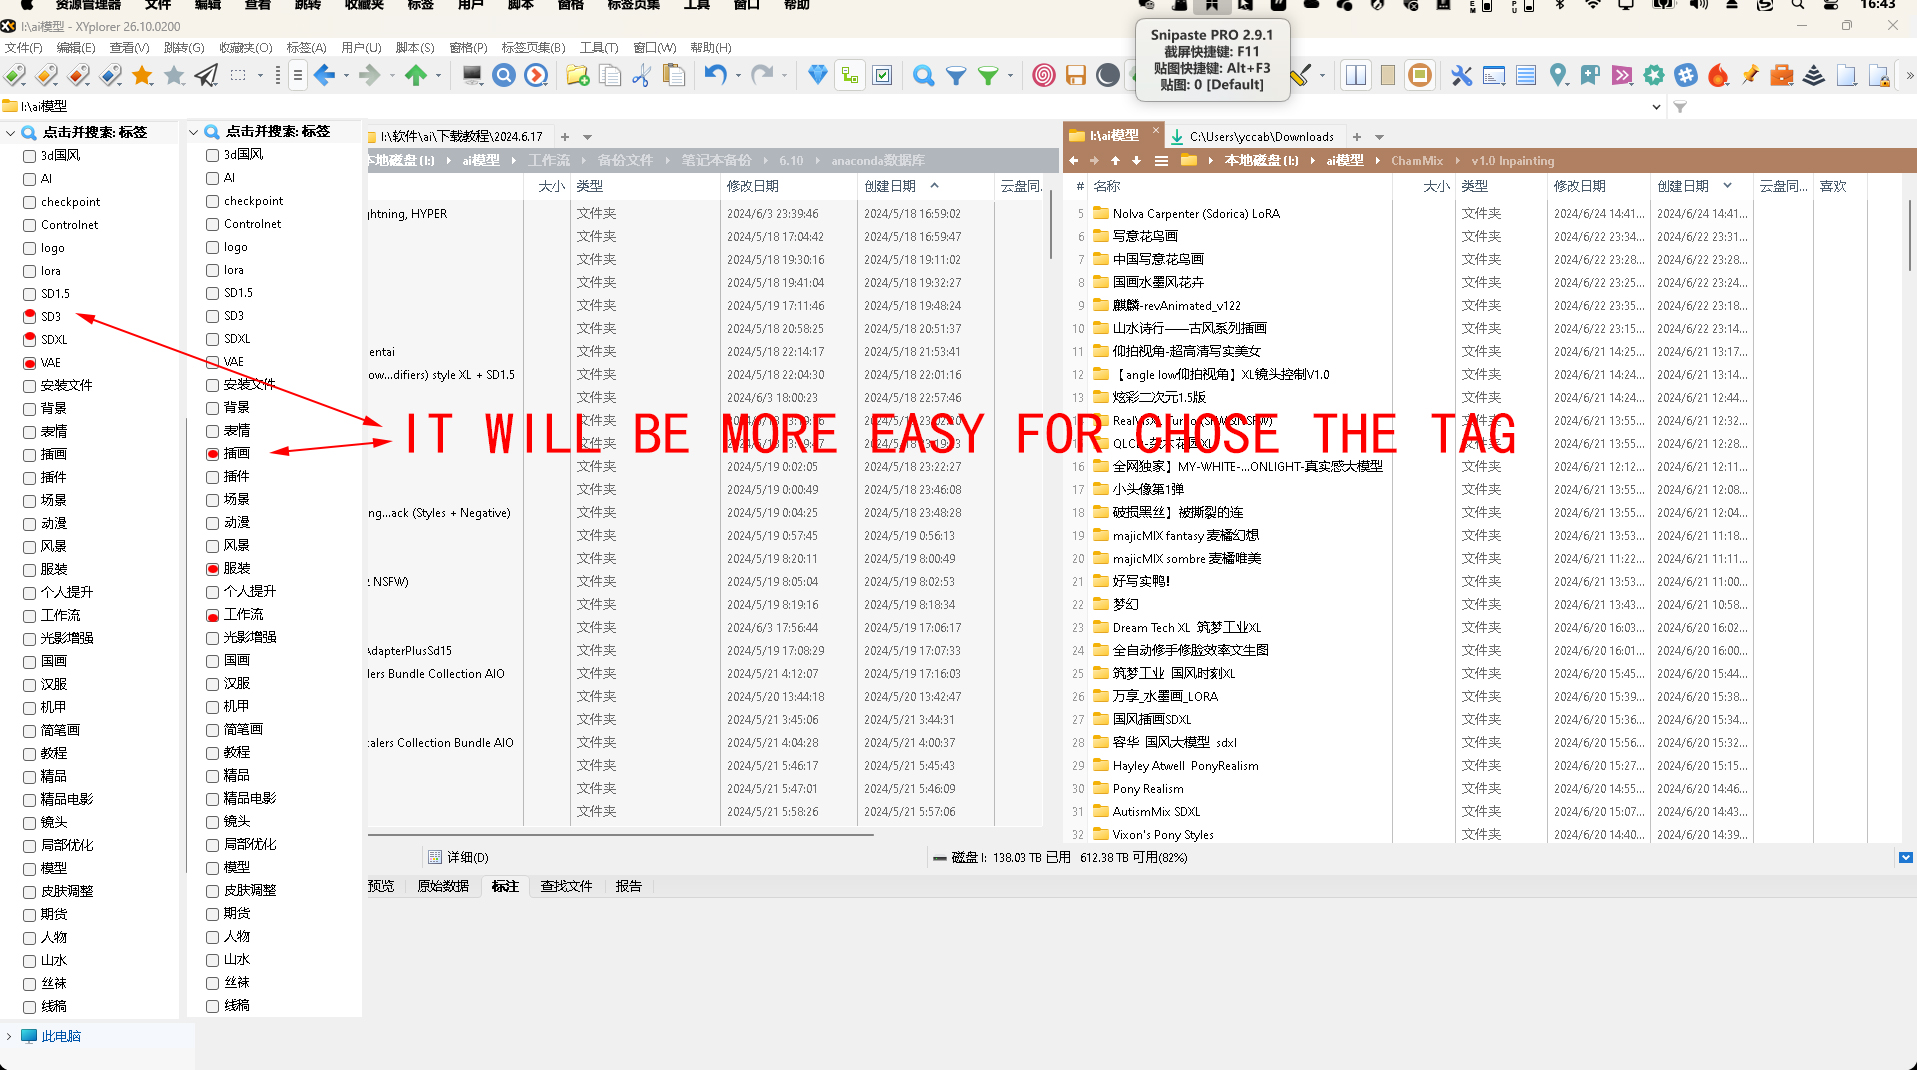Click the orange floppy disk Save icon
1917x1070 pixels.
click(x=1075, y=75)
